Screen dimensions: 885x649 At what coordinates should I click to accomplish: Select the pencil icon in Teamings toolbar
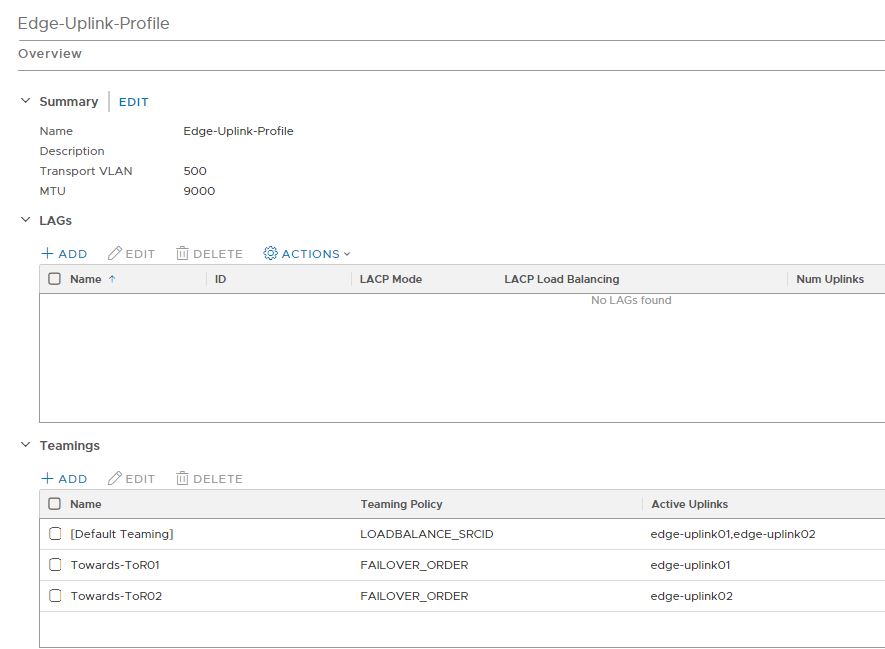click(117, 478)
